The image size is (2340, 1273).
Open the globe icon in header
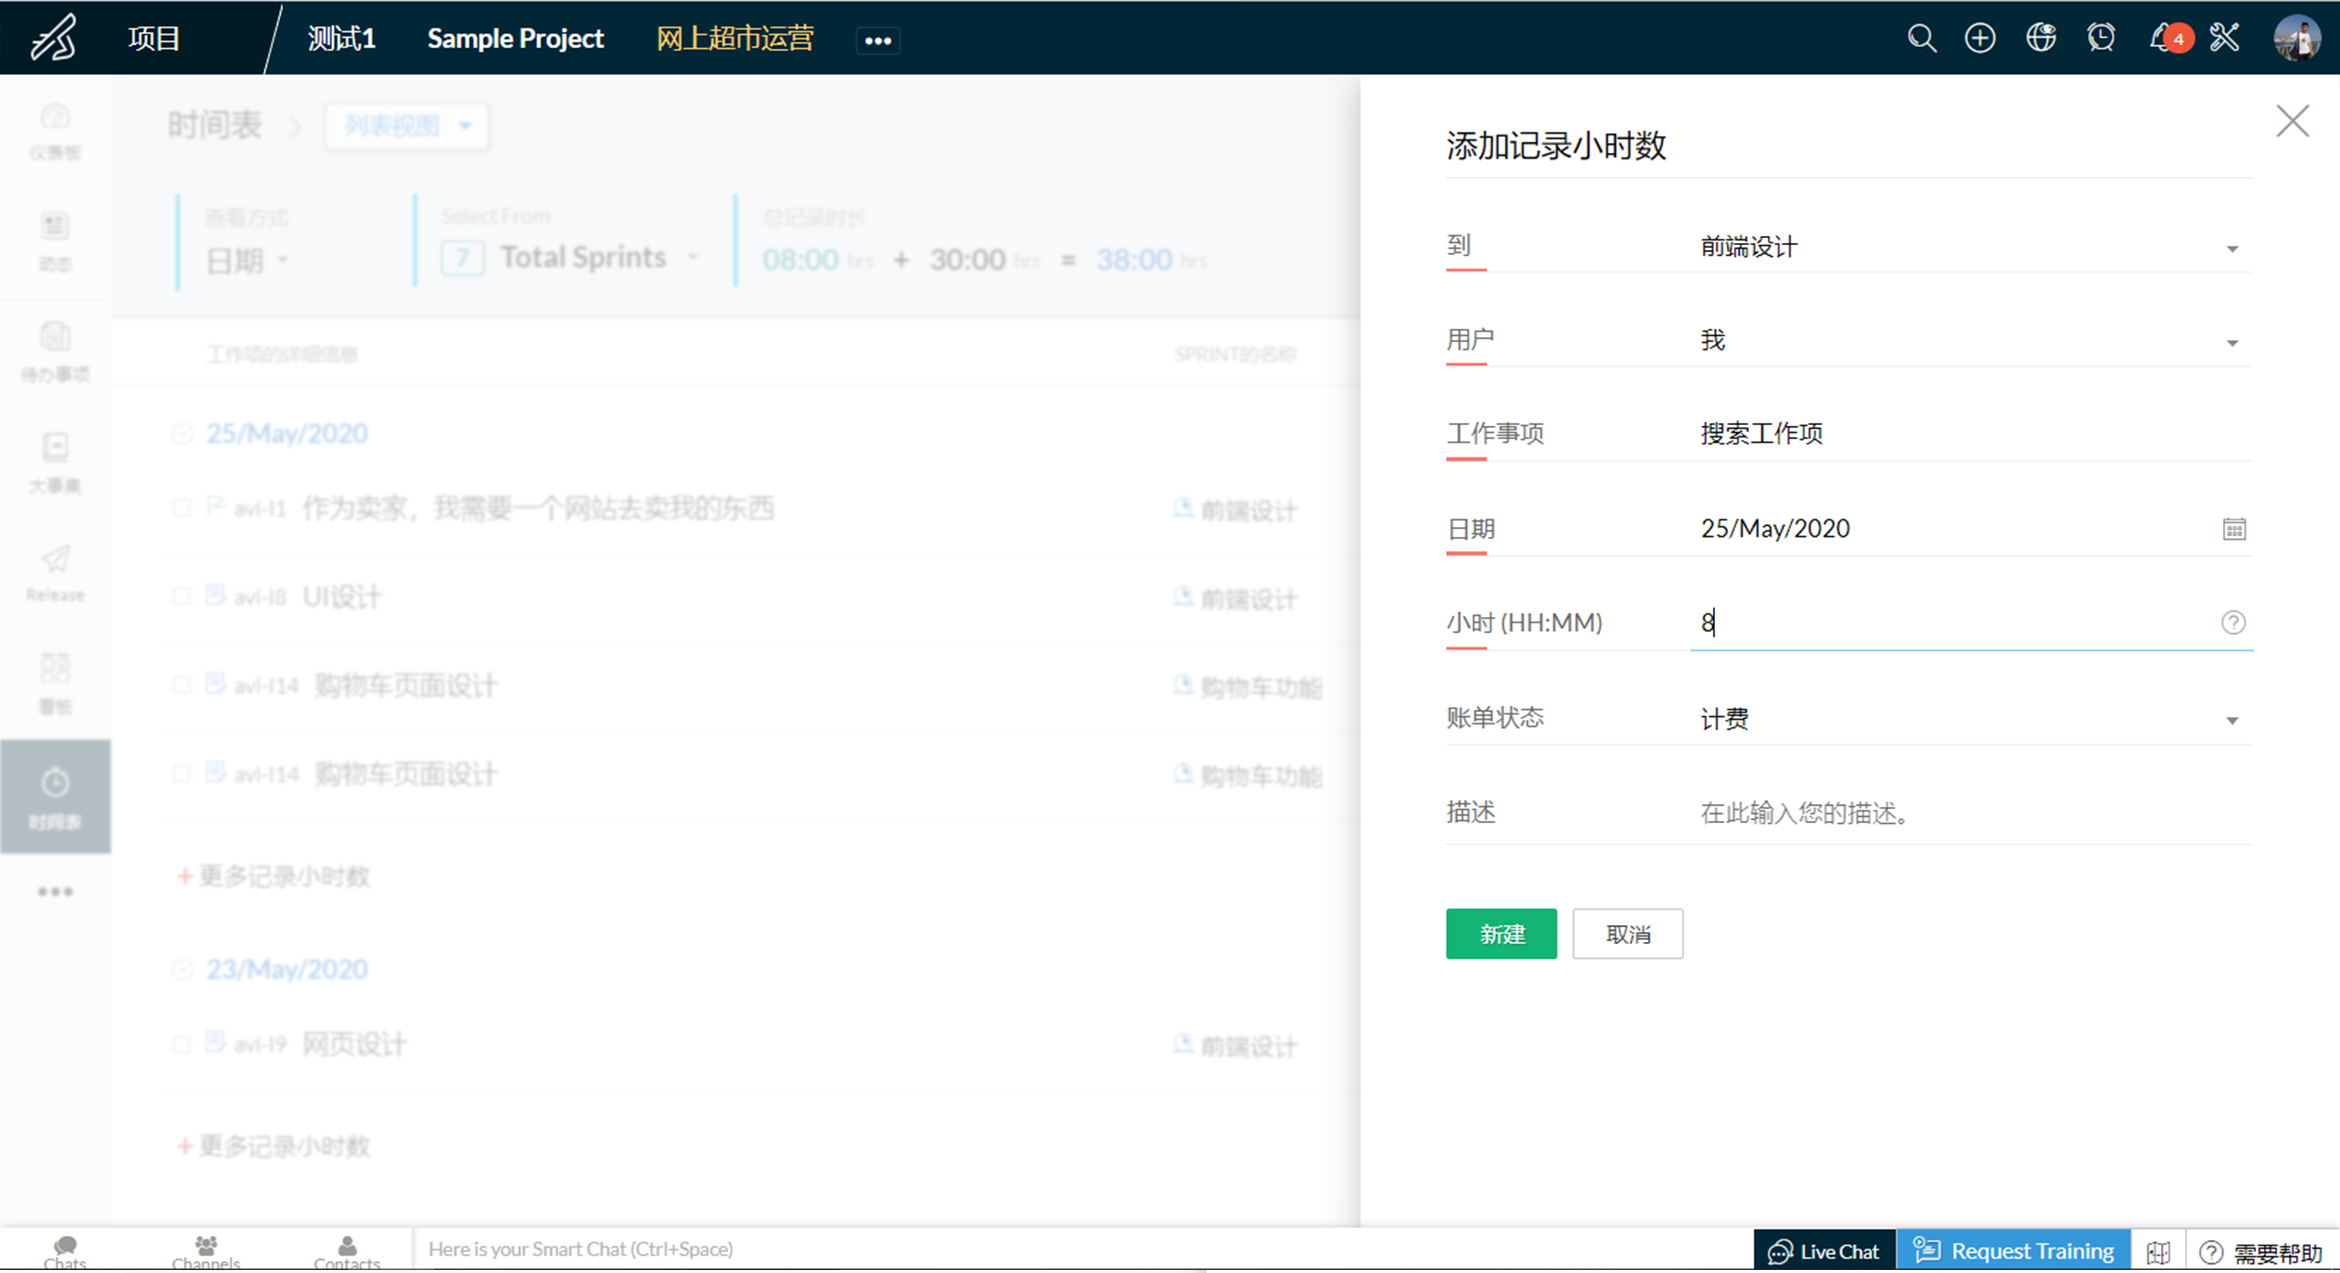(2040, 39)
